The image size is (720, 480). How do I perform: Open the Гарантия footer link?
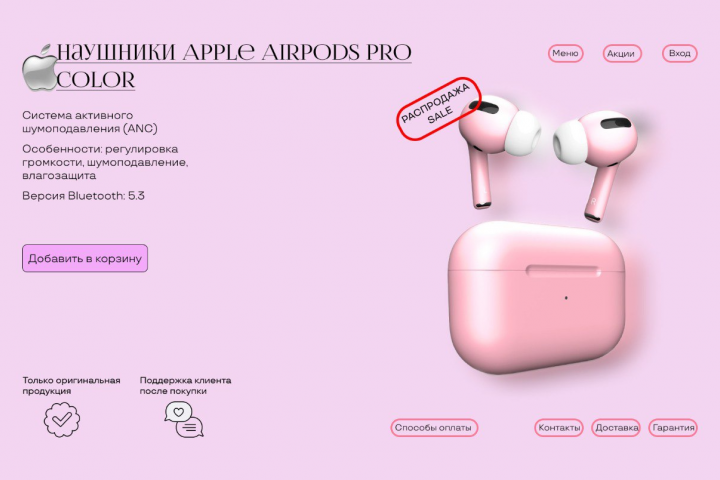coord(673,428)
